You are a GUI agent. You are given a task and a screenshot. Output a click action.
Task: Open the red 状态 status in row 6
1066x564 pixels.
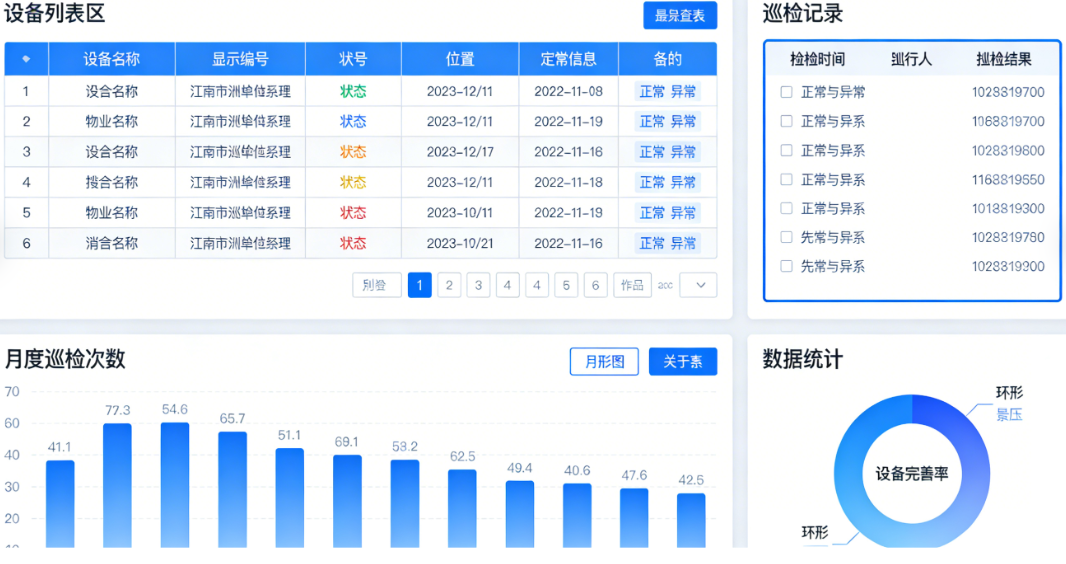click(x=353, y=243)
